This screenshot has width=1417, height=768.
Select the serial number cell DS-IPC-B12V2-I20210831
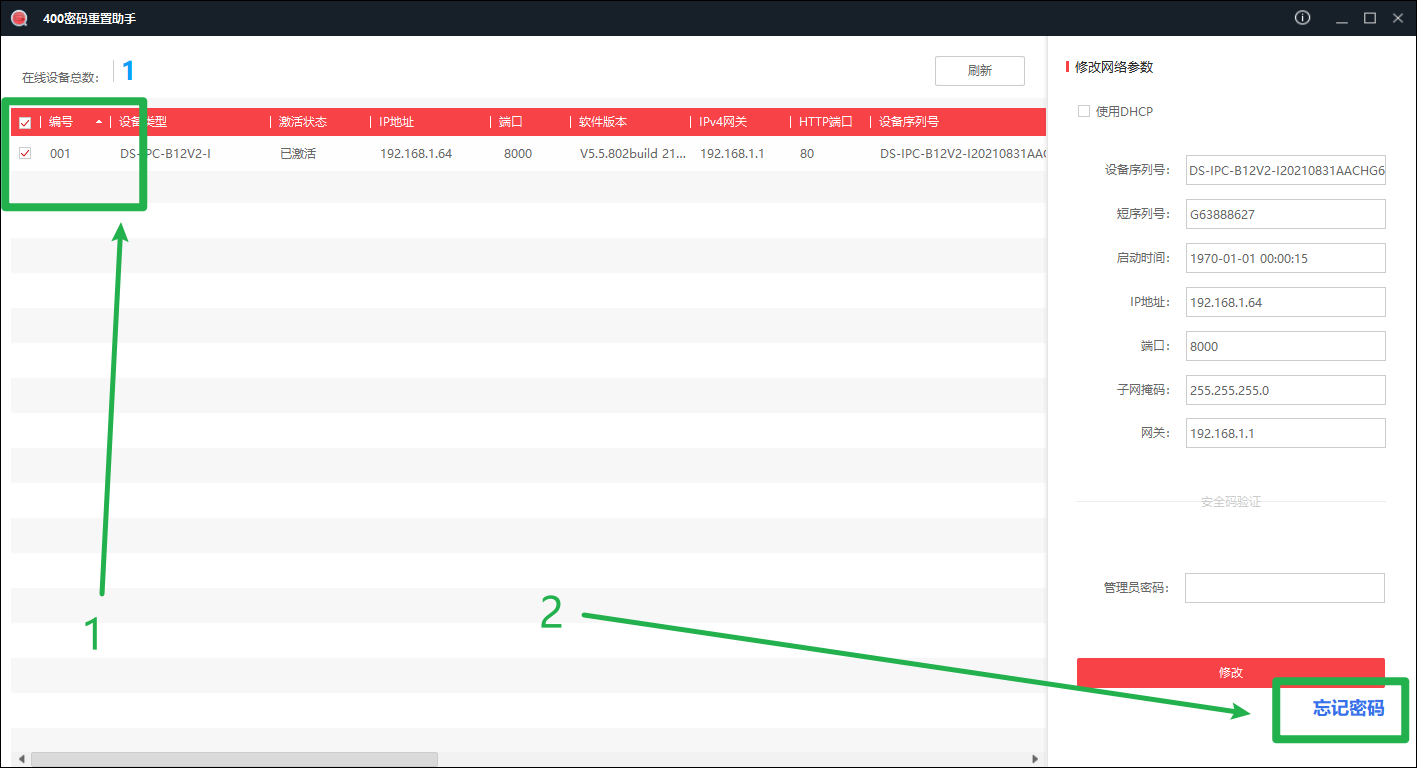963,154
